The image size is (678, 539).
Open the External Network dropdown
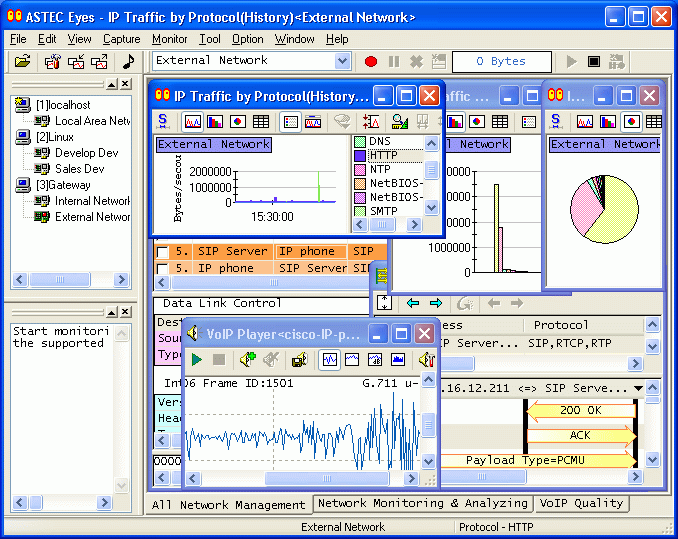[x=342, y=61]
